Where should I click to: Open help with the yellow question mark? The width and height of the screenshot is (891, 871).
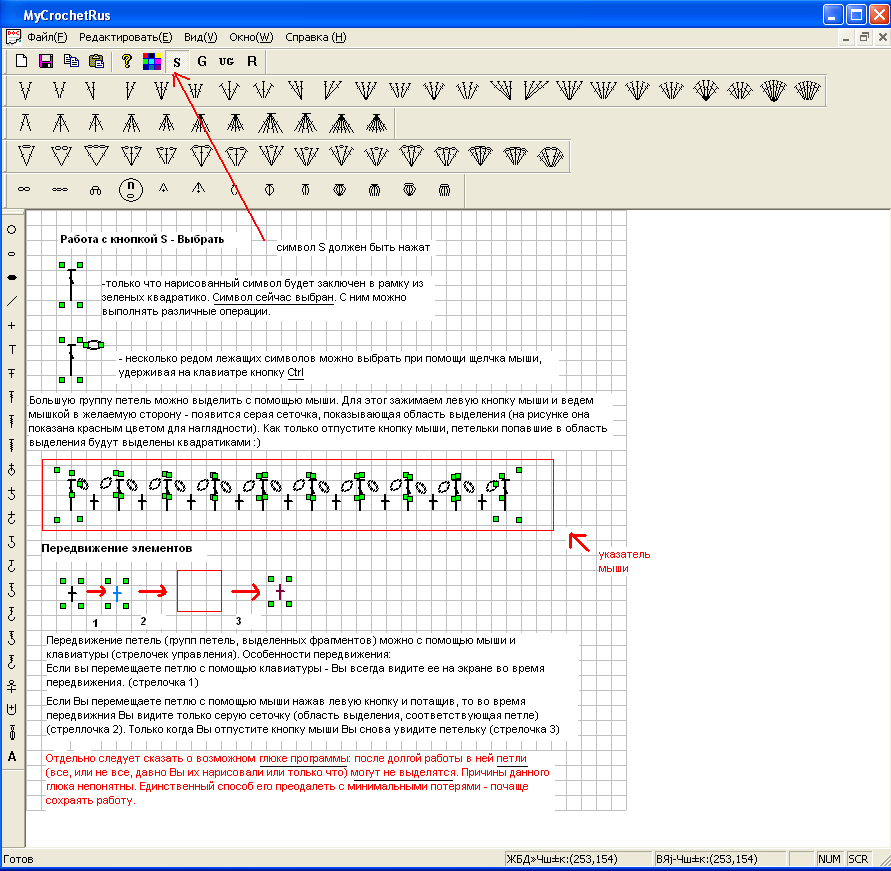pos(127,61)
